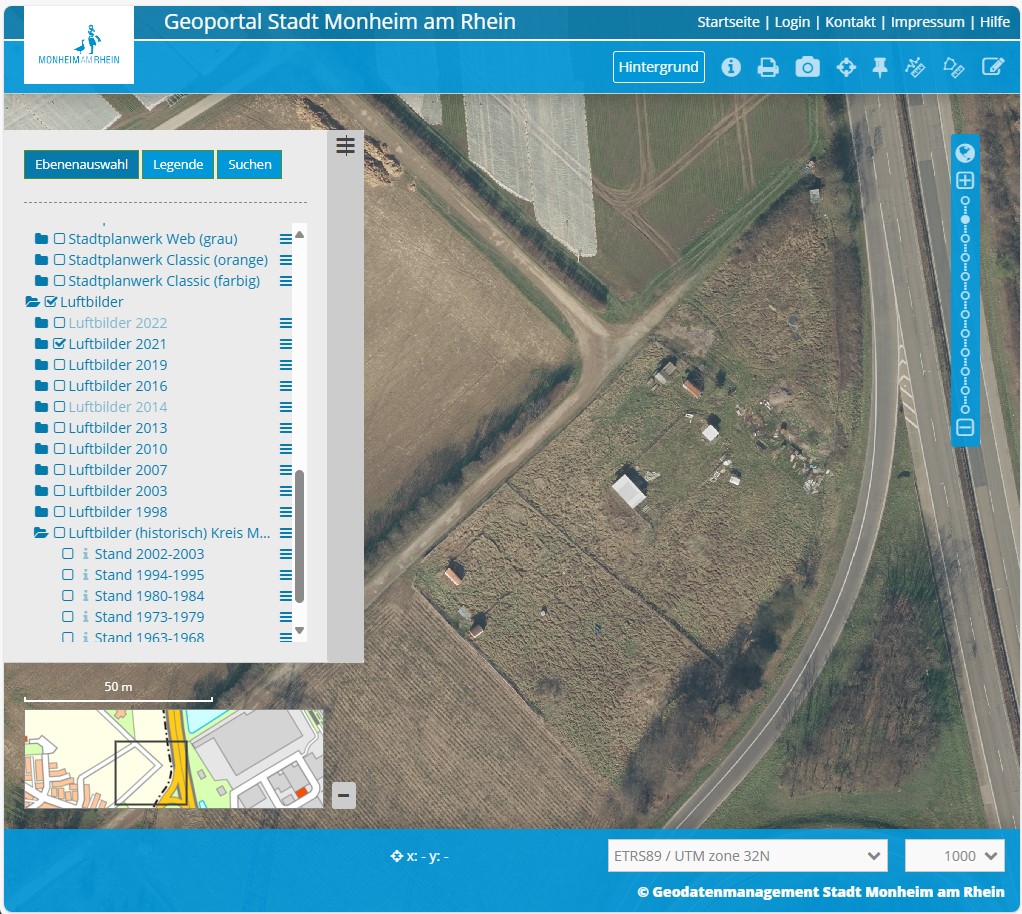The height and width of the screenshot is (914, 1022).
Task: Open layer menu for Stadtplanwerk Web (grau)
Action: 285,239
